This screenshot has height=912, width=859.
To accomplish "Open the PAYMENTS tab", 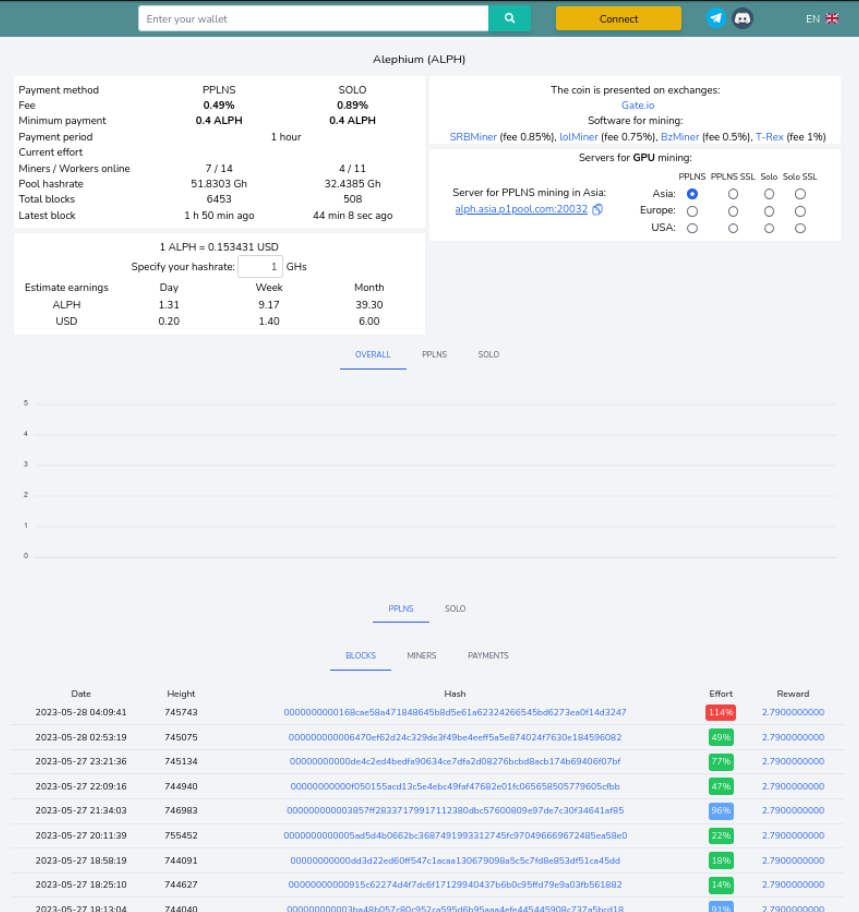I will (x=488, y=656).
